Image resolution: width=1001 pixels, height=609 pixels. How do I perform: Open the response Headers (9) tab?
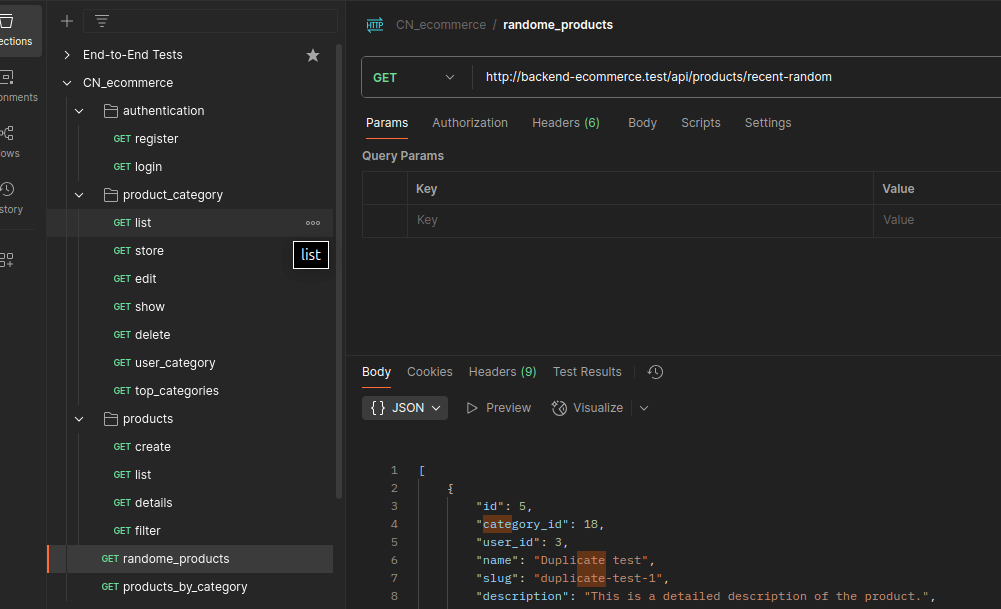click(x=502, y=372)
